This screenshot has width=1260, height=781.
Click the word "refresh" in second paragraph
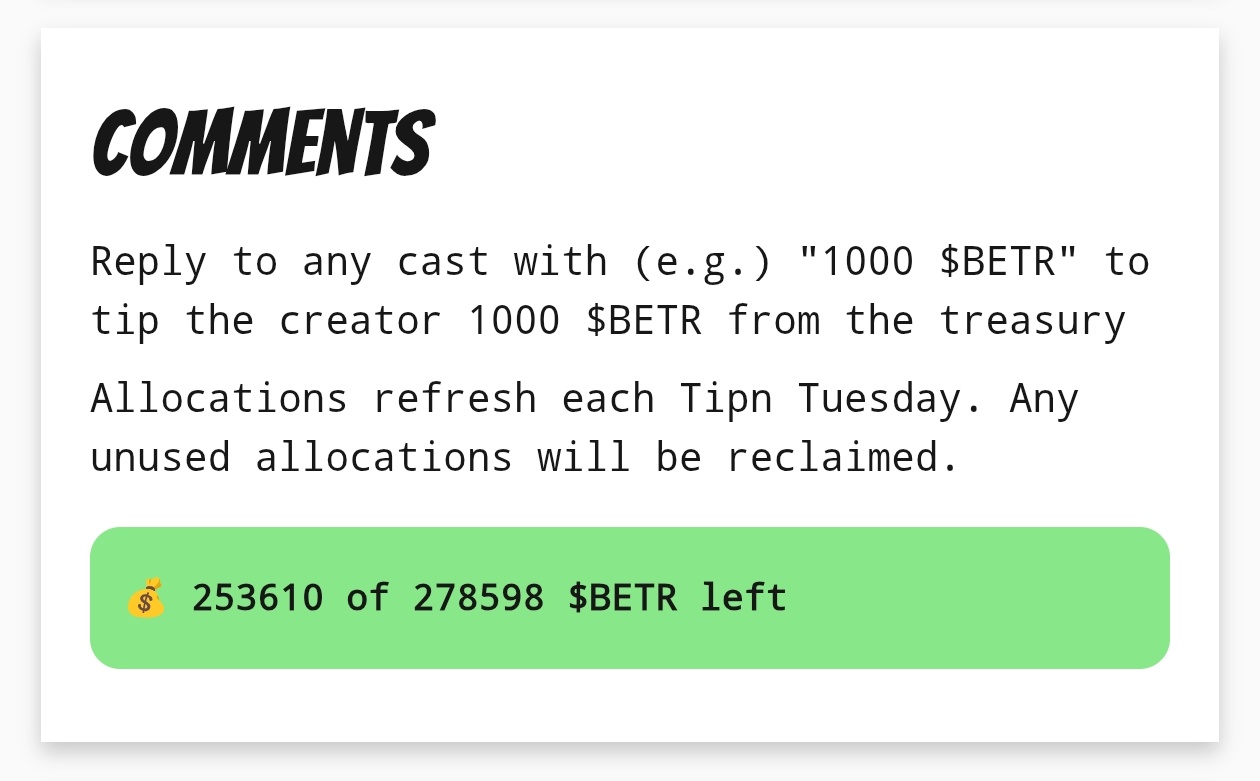click(454, 398)
